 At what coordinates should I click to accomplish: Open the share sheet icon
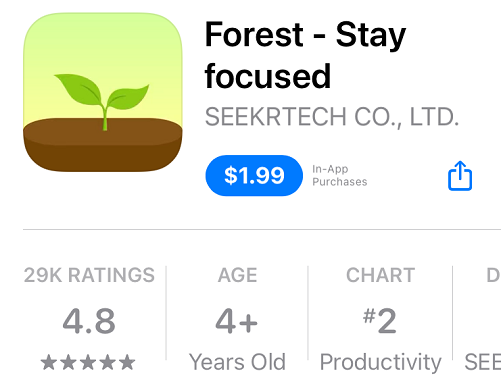(460, 176)
